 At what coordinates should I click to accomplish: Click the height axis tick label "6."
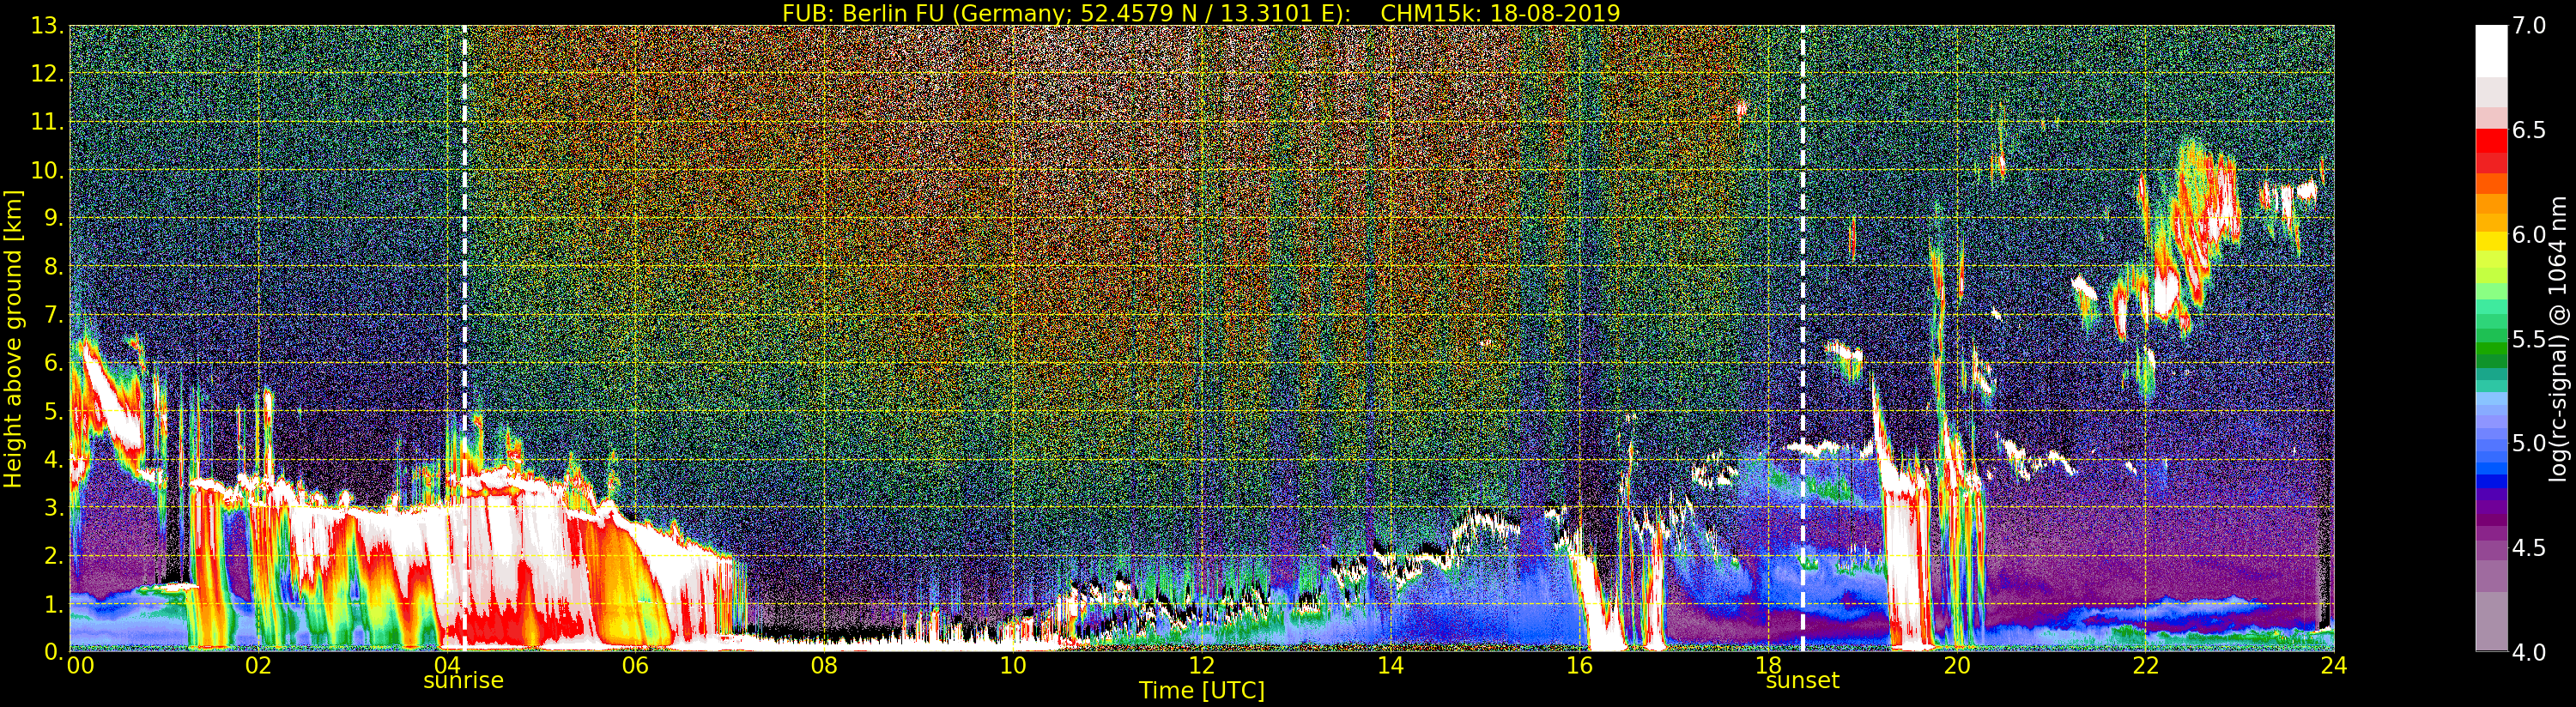[x=54, y=363]
